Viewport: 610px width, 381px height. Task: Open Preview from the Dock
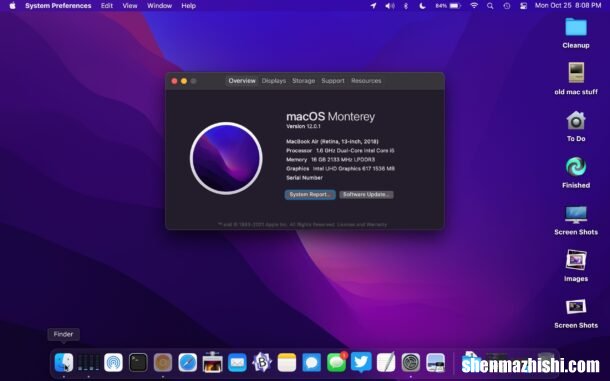[436, 362]
